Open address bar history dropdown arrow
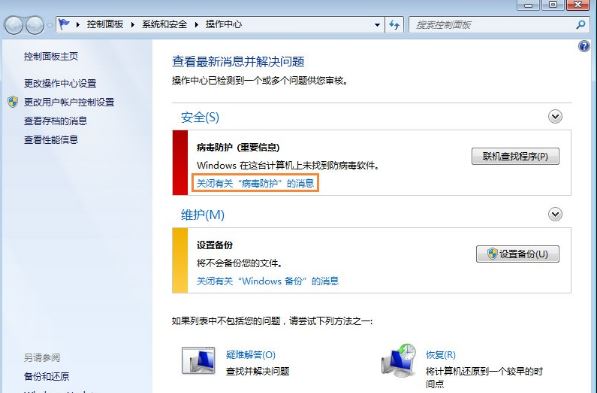Image resolution: width=597 pixels, height=393 pixels. [x=377, y=25]
